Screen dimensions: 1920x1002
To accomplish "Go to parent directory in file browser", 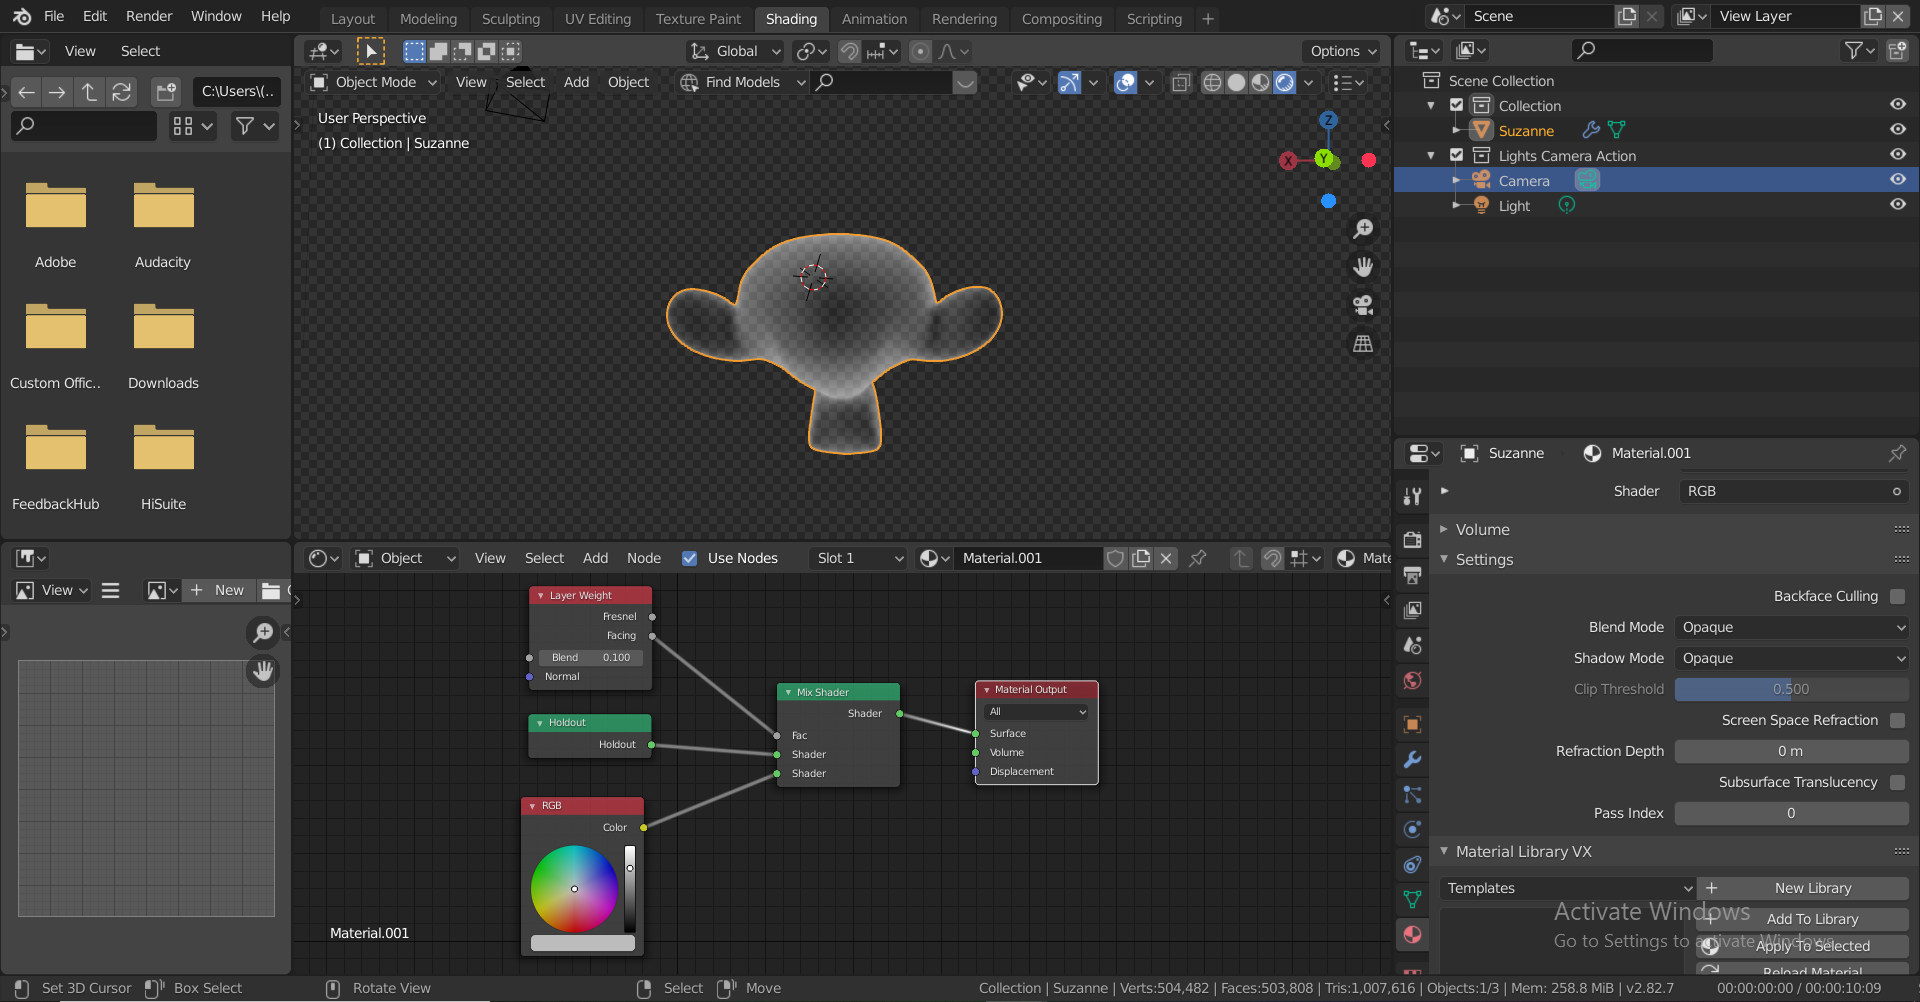I will (89, 92).
